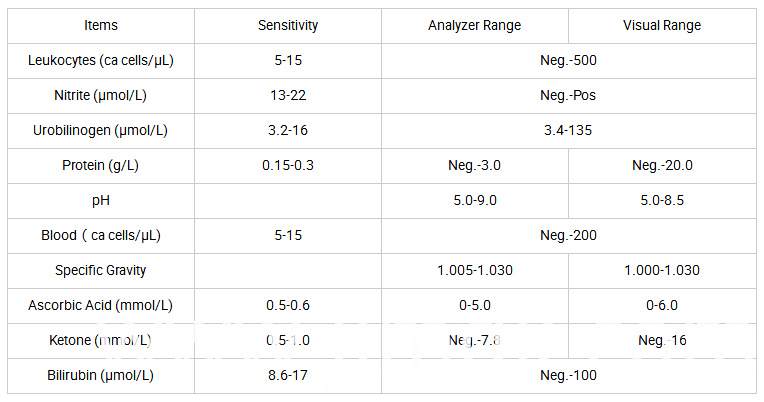Click the Visual Range column header
Screen dimensions: 764x402
(x=662, y=25)
